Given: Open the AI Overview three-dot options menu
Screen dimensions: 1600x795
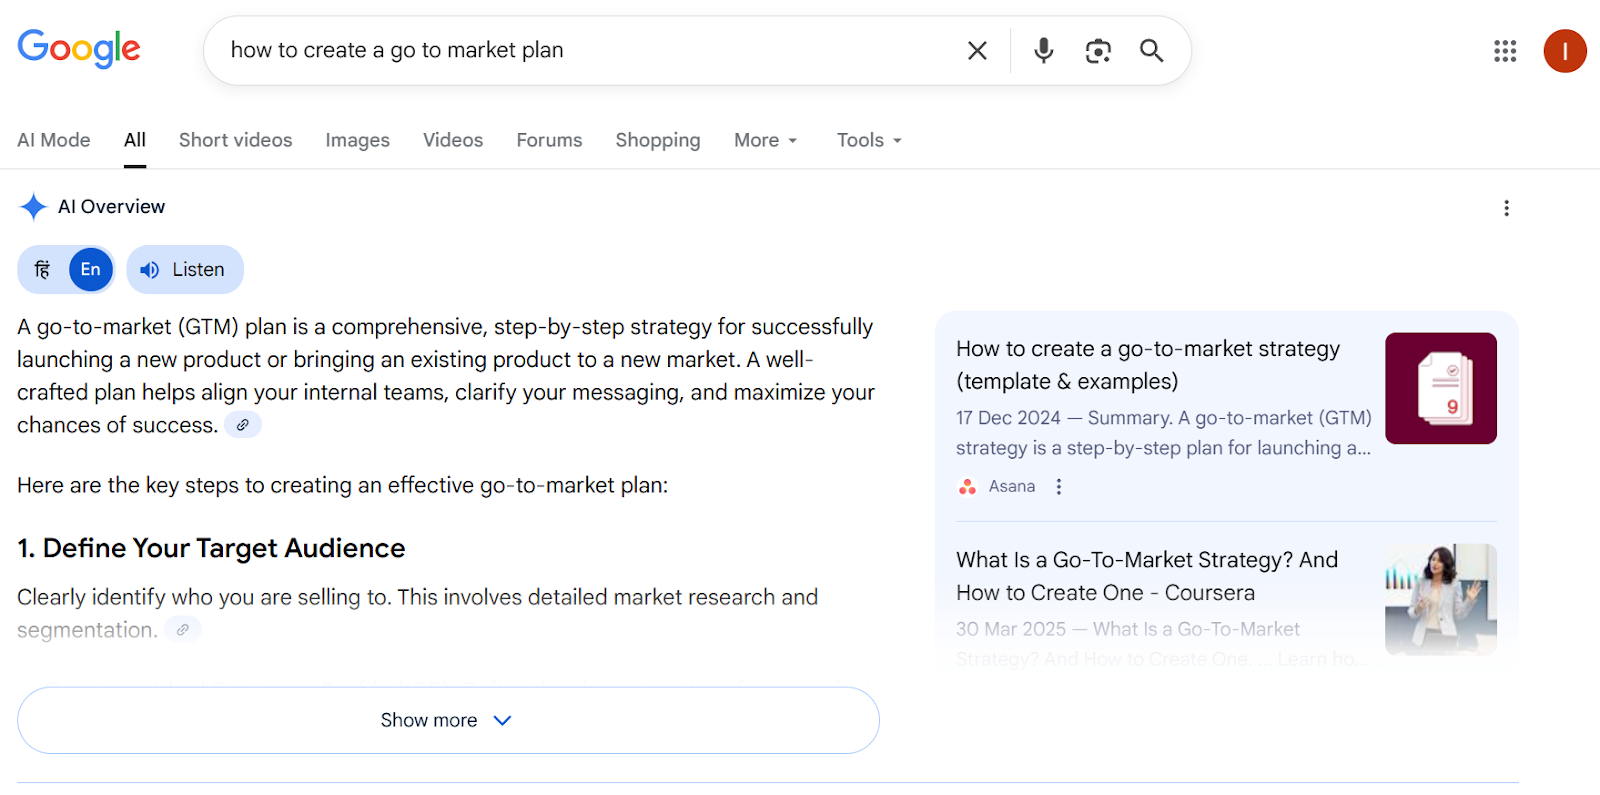Looking at the screenshot, I should tap(1506, 208).
